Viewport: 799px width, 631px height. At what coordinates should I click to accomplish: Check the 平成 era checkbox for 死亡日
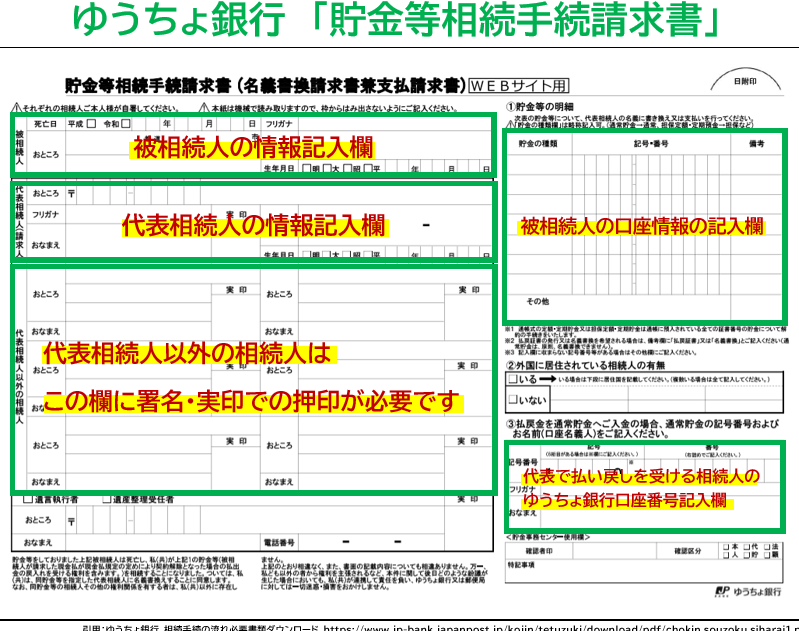click(90, 124)
